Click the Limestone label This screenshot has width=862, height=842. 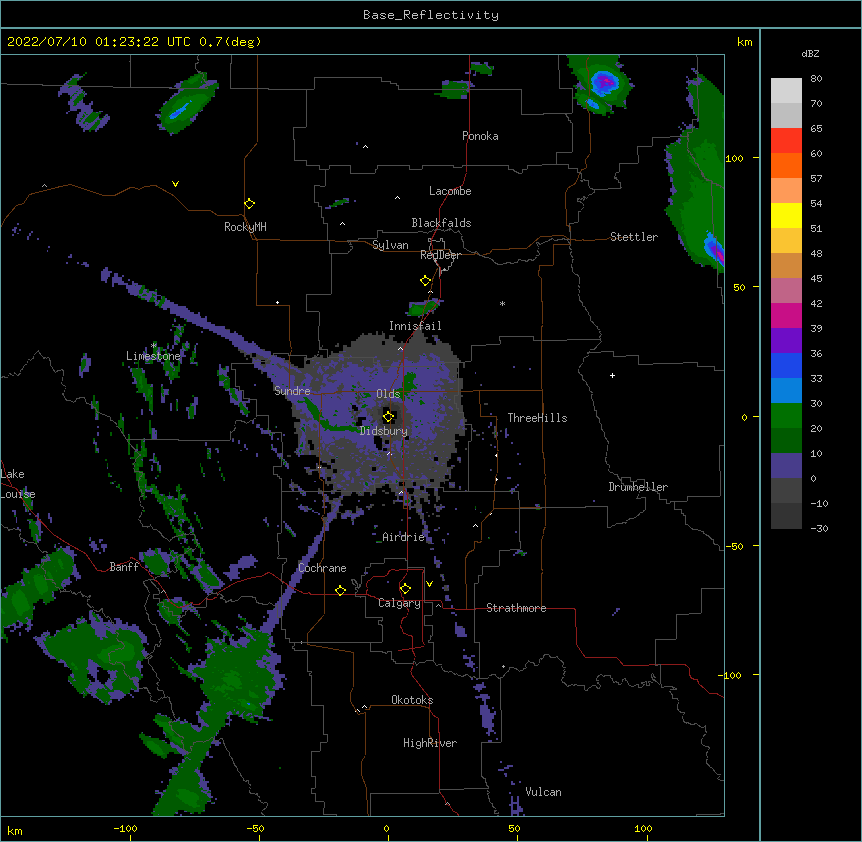(153, 356)
